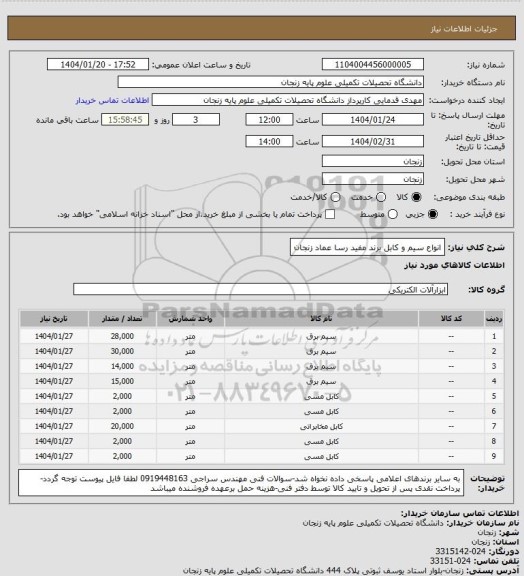Screen dimensions: 524x576
Task: Select the متوسط purchase type radio
Action: point(393,214)
